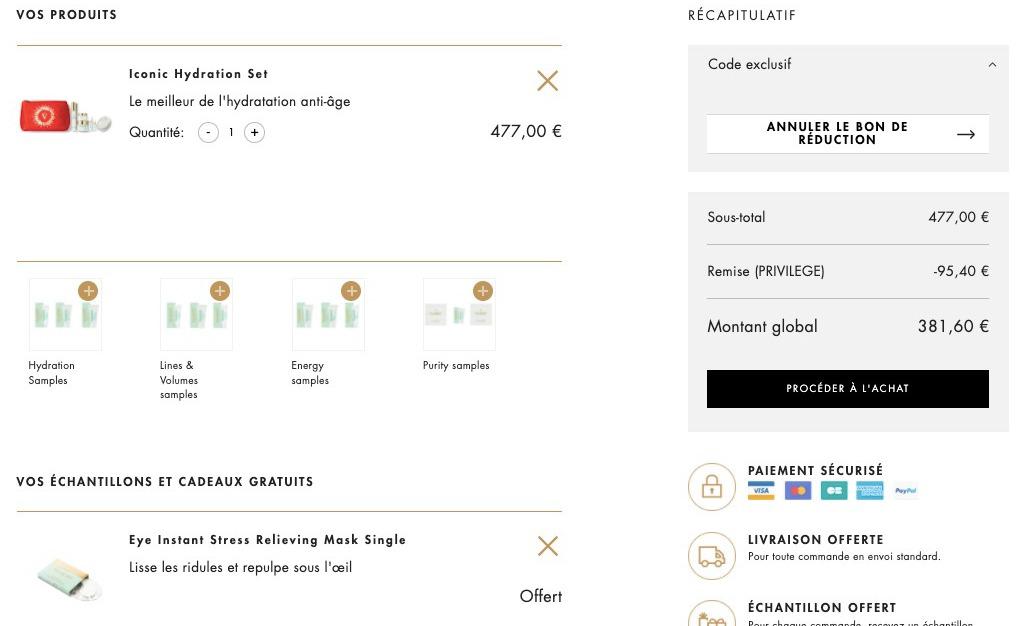Add Purity samples with plus icon
Screen dimensions: 1036x626
pyautogui.click(x=483, y=291)
